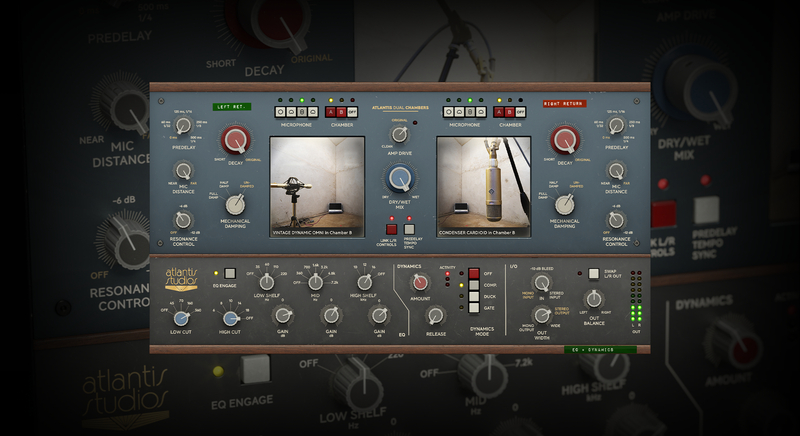Toggle the Predelay Tempo Sync button
This screenshot has height=436, width=800.
click(409, 229)
